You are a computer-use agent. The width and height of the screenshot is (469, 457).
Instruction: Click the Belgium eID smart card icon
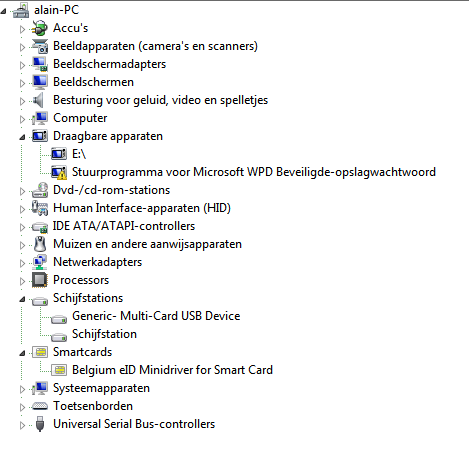[x=59, y=370]
